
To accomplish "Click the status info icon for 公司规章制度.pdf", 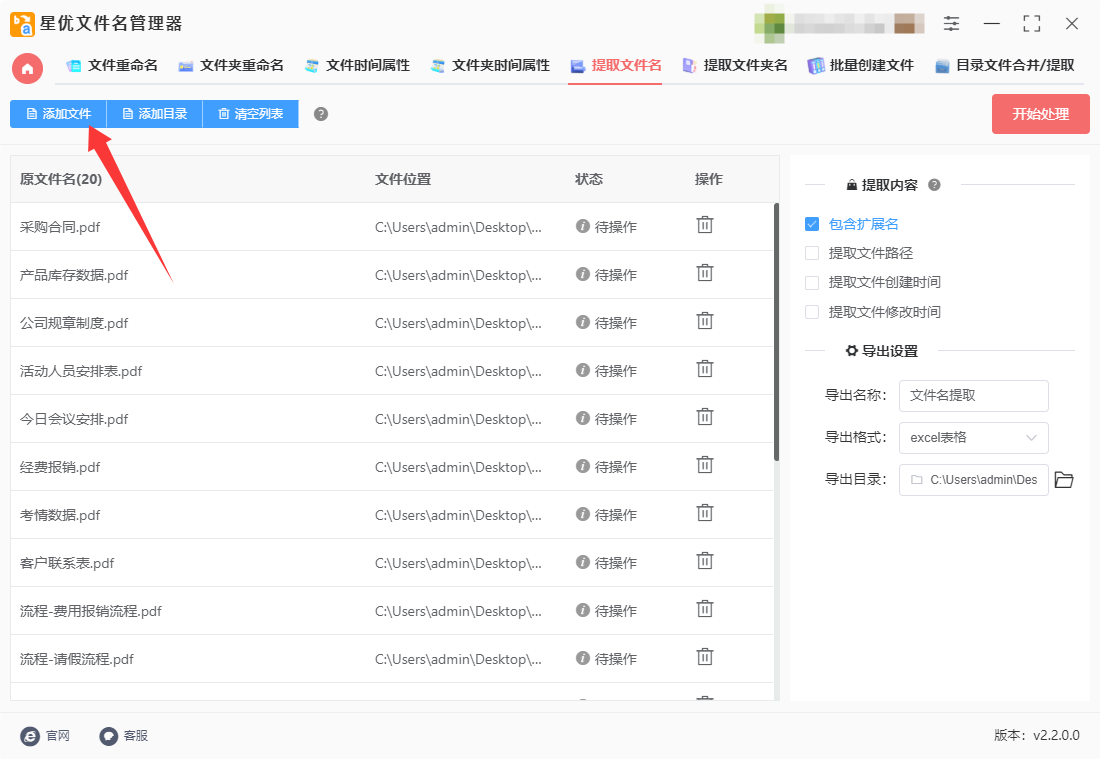I will pos(582,322).
